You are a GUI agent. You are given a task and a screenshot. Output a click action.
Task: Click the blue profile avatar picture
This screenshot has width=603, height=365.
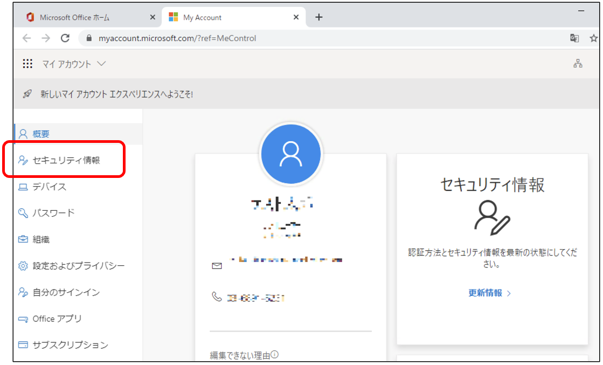pyautogui.click(x=291, y=154)
